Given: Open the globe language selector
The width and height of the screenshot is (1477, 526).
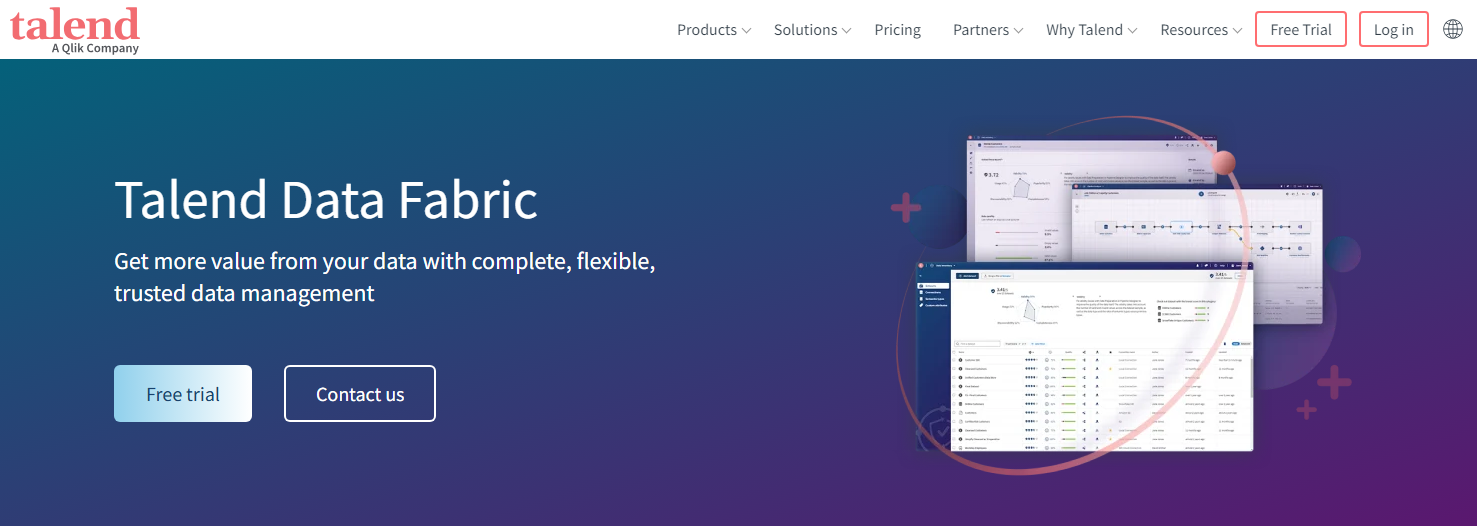Looking at the screenshot, I should [1453, 29].
